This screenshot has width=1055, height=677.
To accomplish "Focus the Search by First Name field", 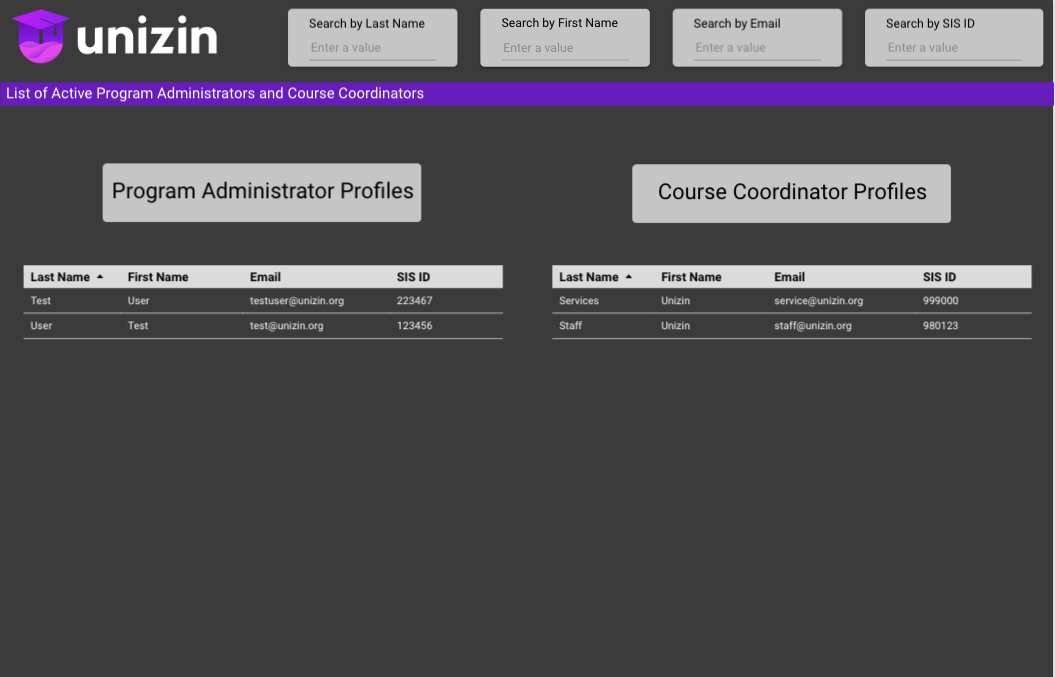I will 565,48.
